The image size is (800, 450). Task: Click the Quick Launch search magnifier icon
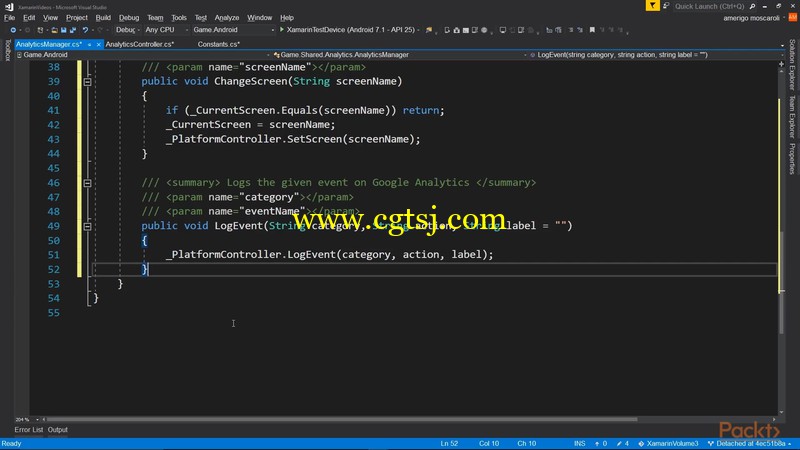coord(752,6)
